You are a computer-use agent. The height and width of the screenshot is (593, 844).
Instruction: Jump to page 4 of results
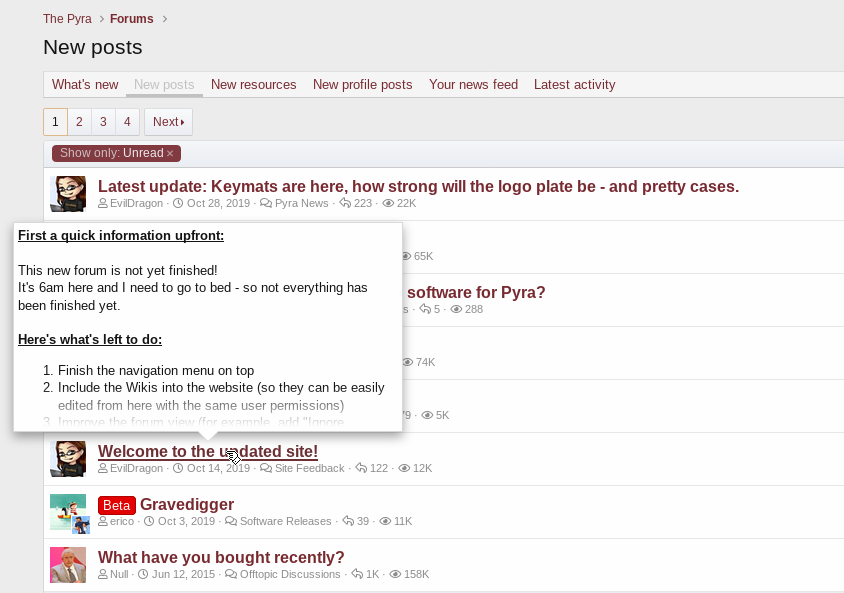[127, 122]
